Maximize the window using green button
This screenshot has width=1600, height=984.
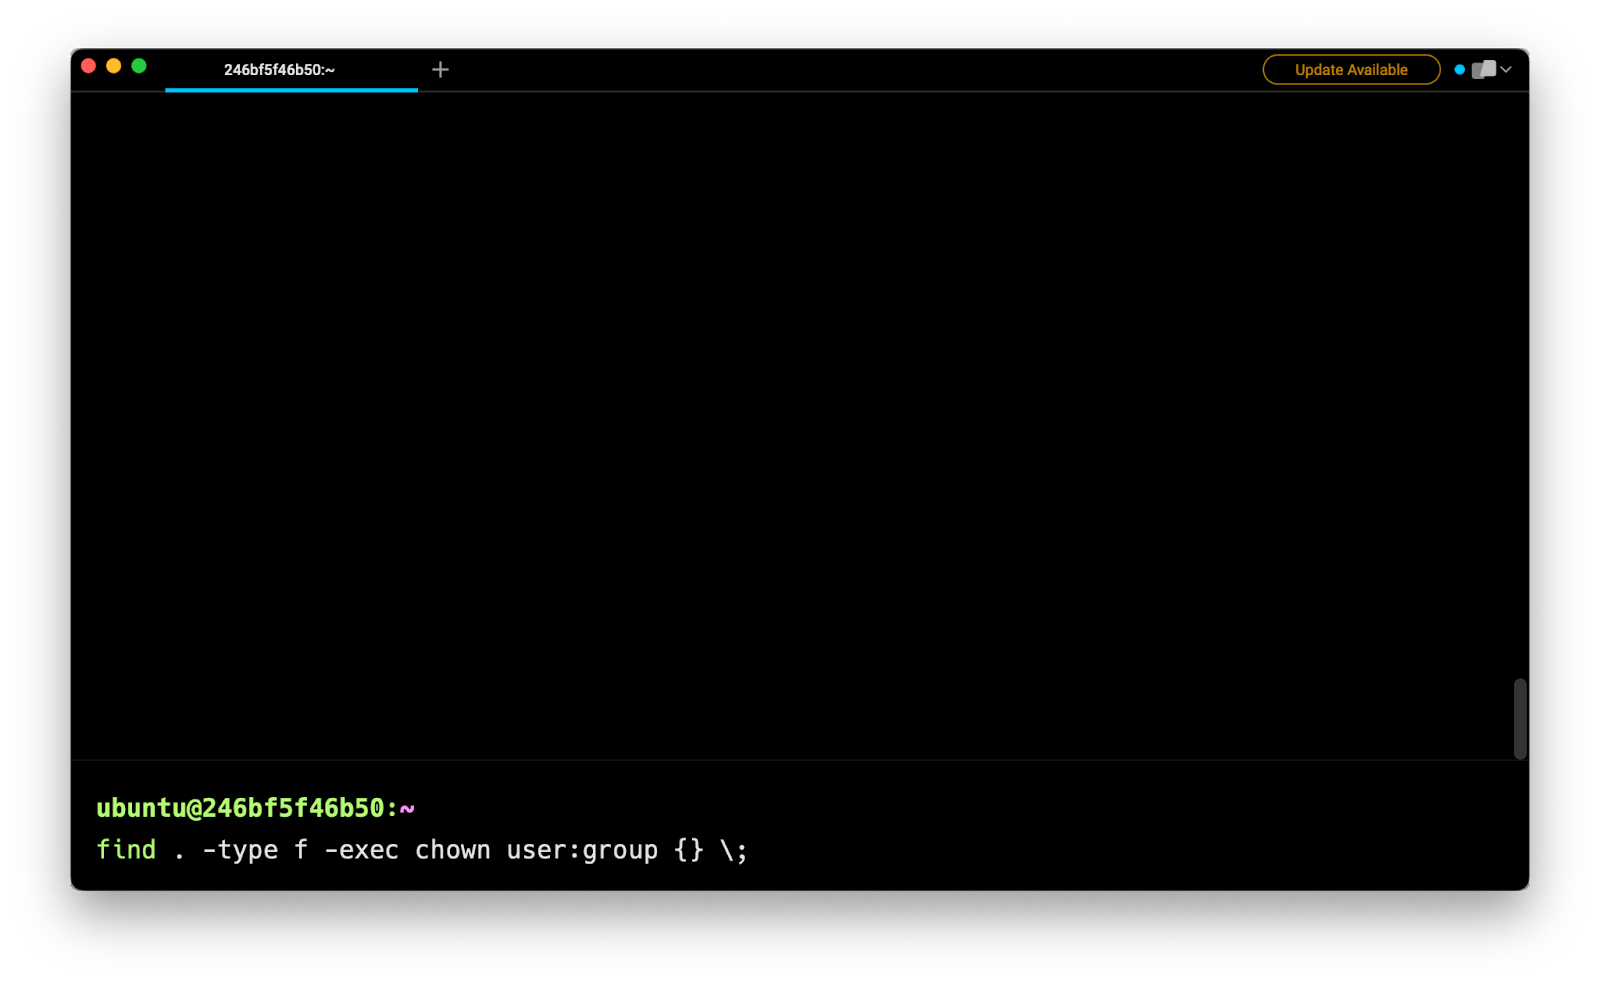139,66
